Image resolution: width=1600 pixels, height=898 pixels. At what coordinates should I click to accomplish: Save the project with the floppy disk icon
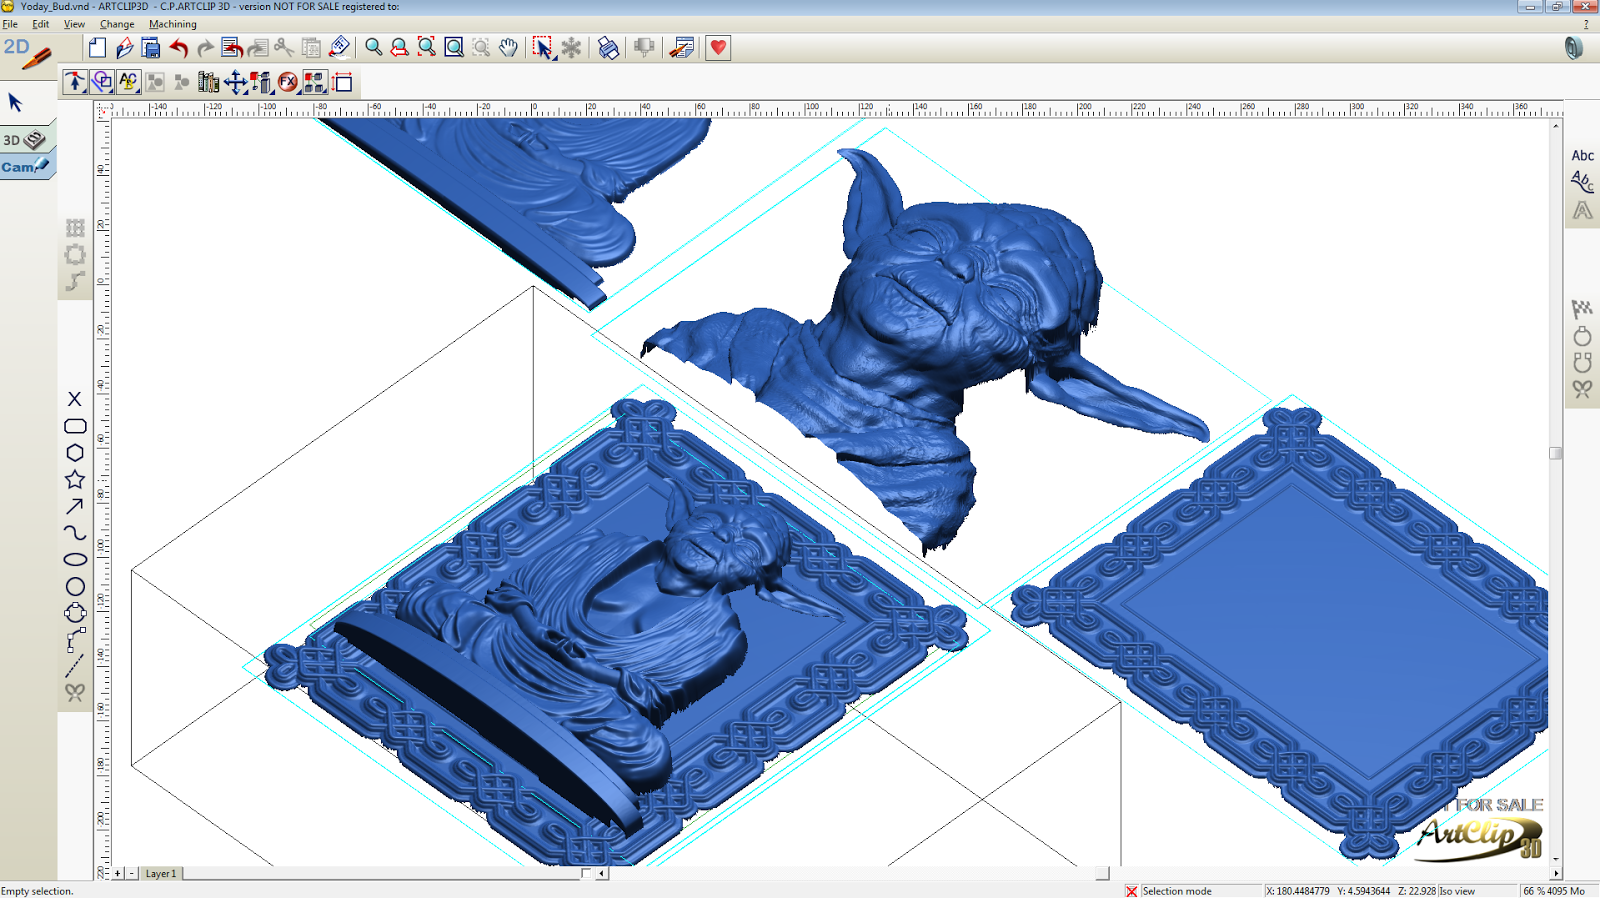pyautogui.click(x=151, y=48)
